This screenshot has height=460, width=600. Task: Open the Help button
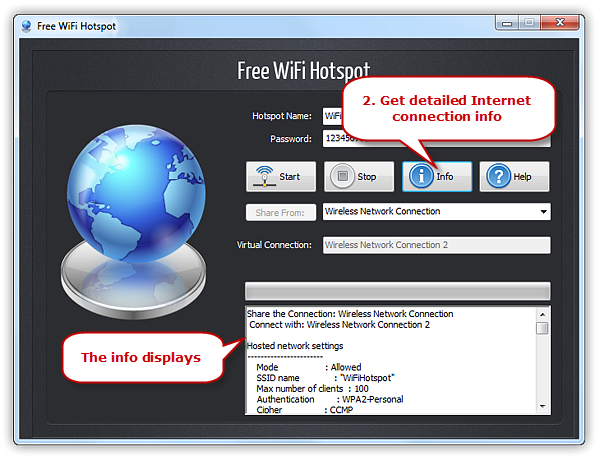pos(514,176)
